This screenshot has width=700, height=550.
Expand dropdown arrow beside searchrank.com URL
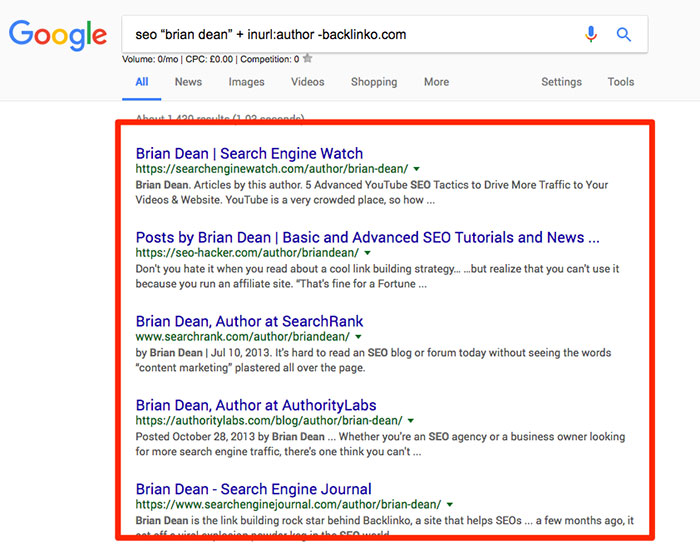tap(358, 337)
